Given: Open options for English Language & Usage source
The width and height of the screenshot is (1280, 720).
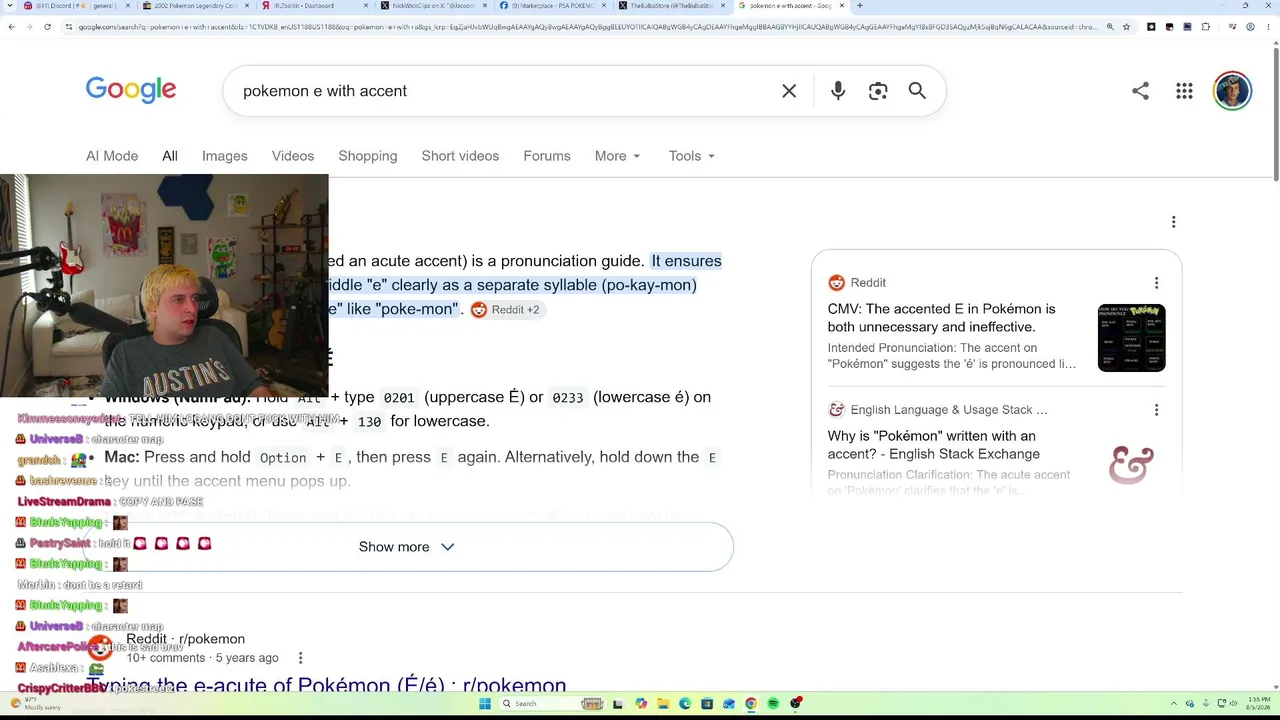Looking at the screenshot, I should 1156,410.
